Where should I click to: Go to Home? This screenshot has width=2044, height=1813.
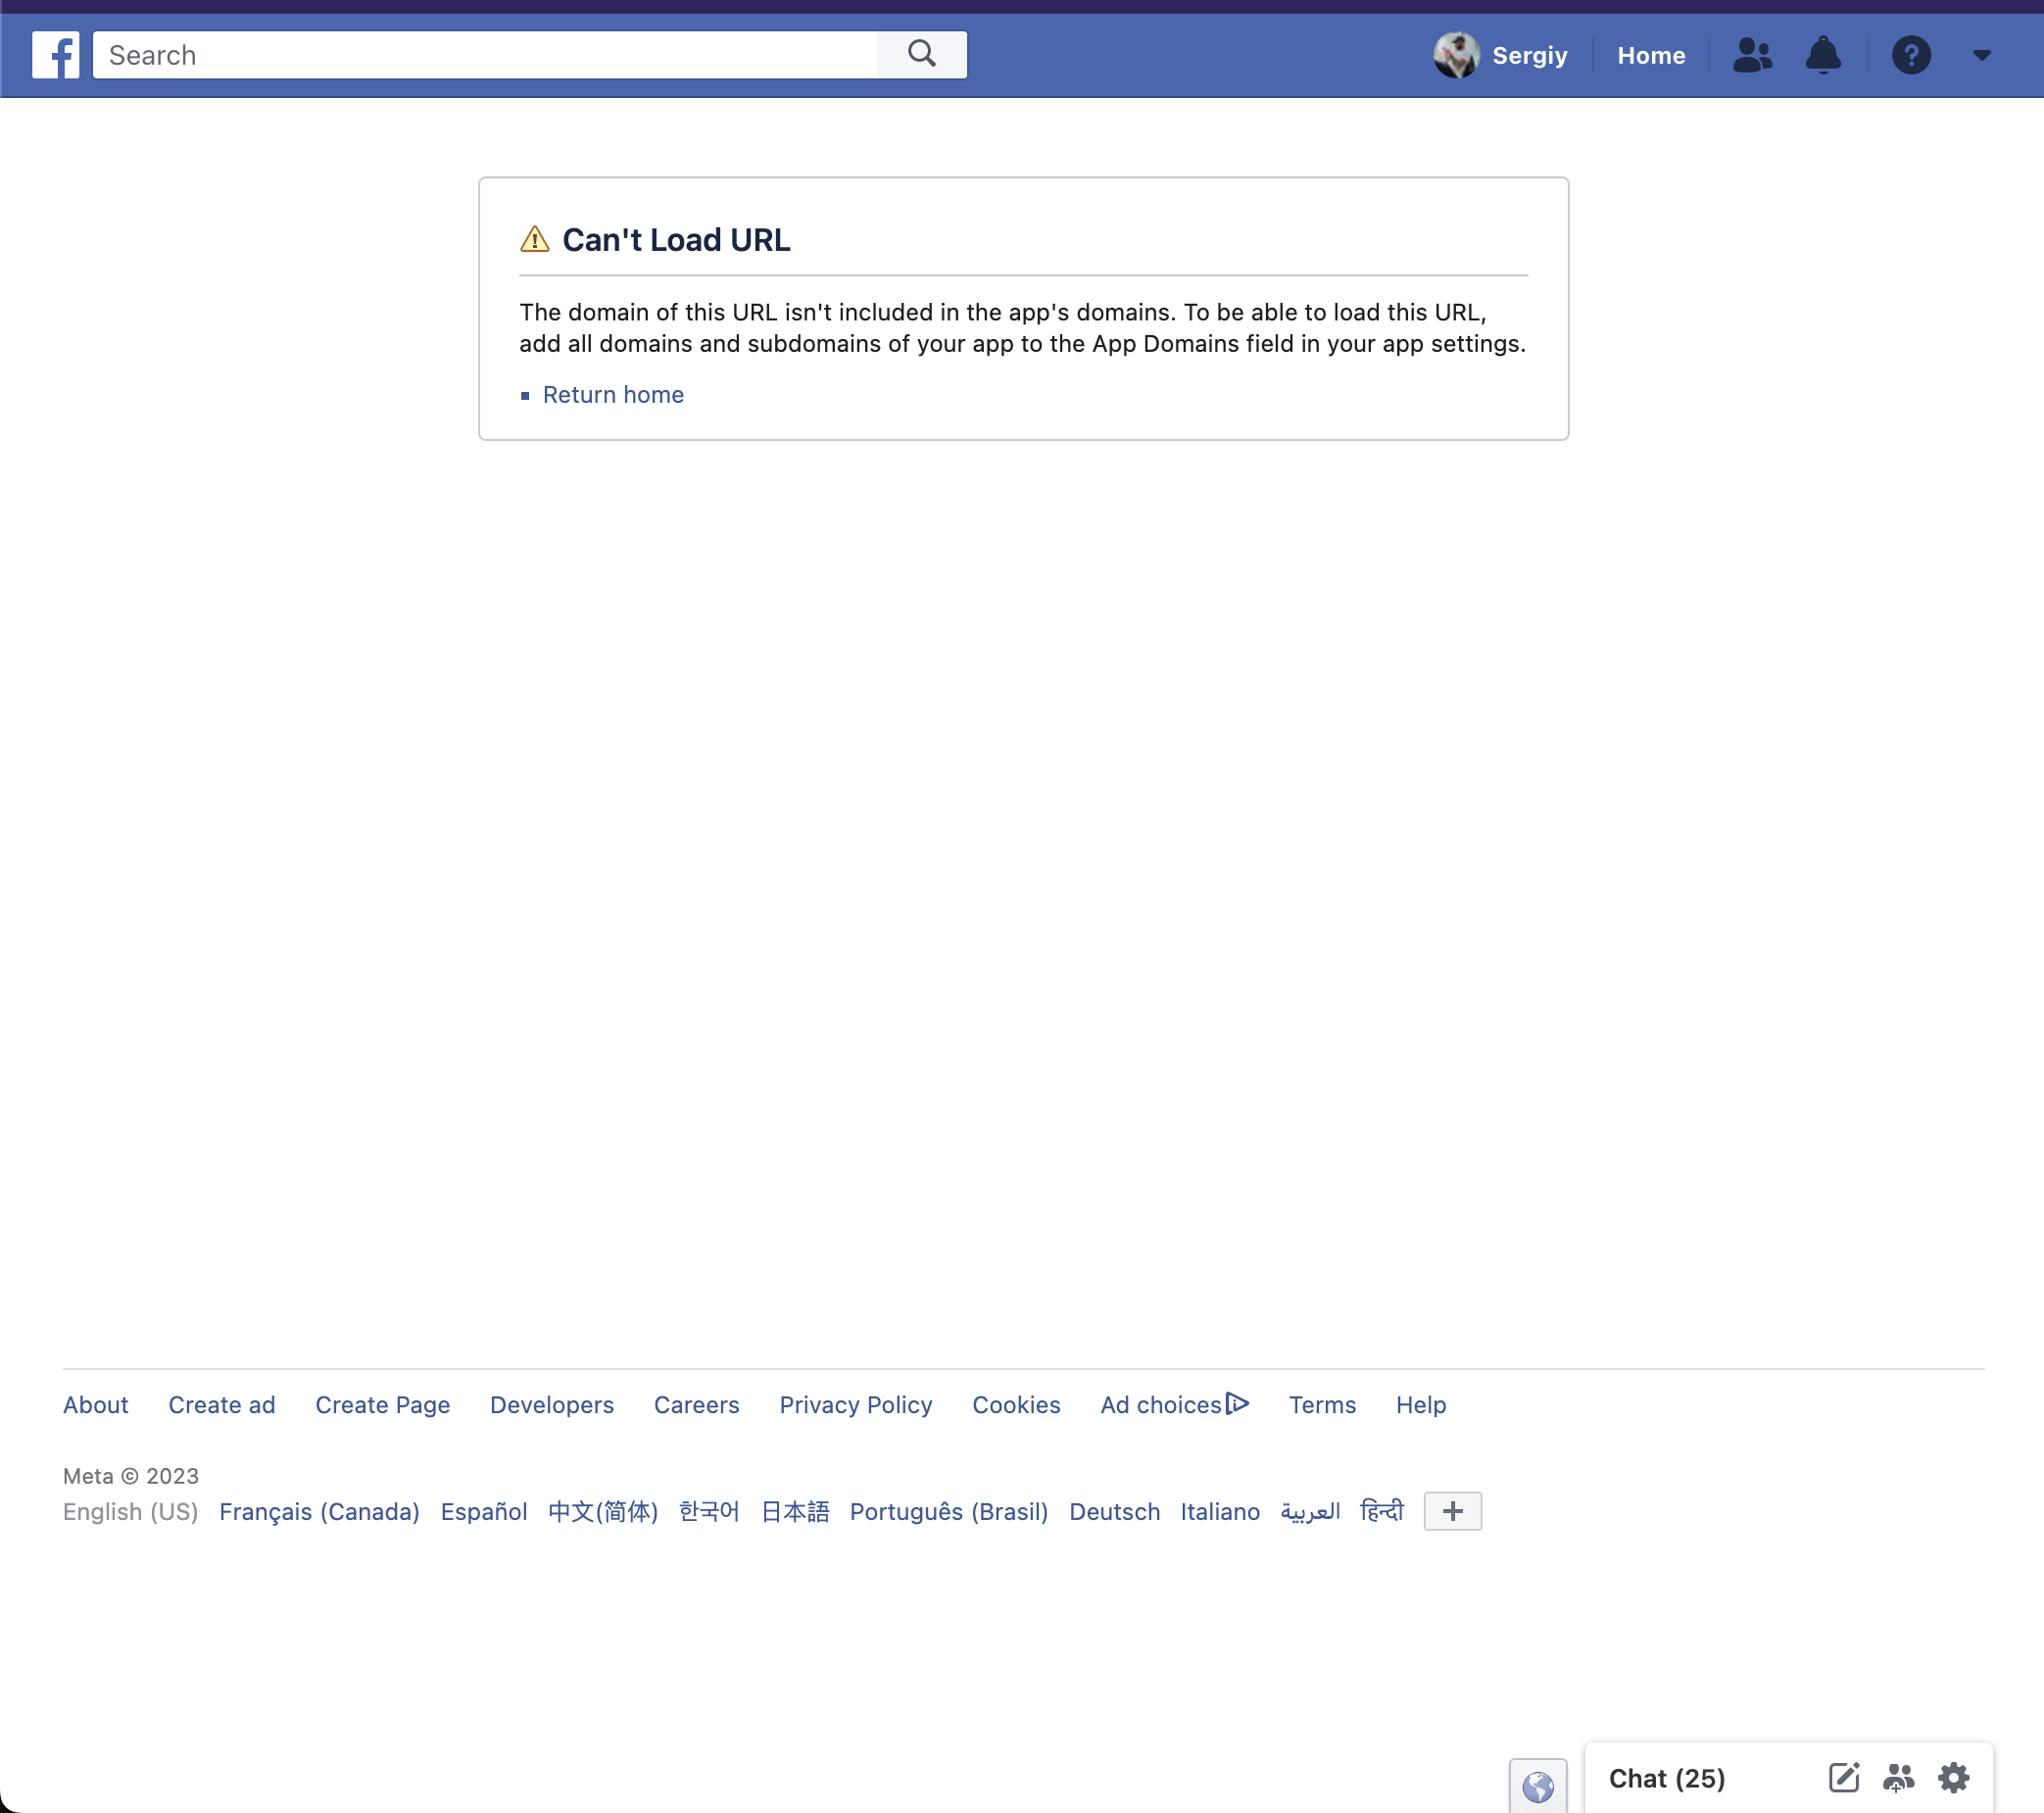[x=1650, y=55]
